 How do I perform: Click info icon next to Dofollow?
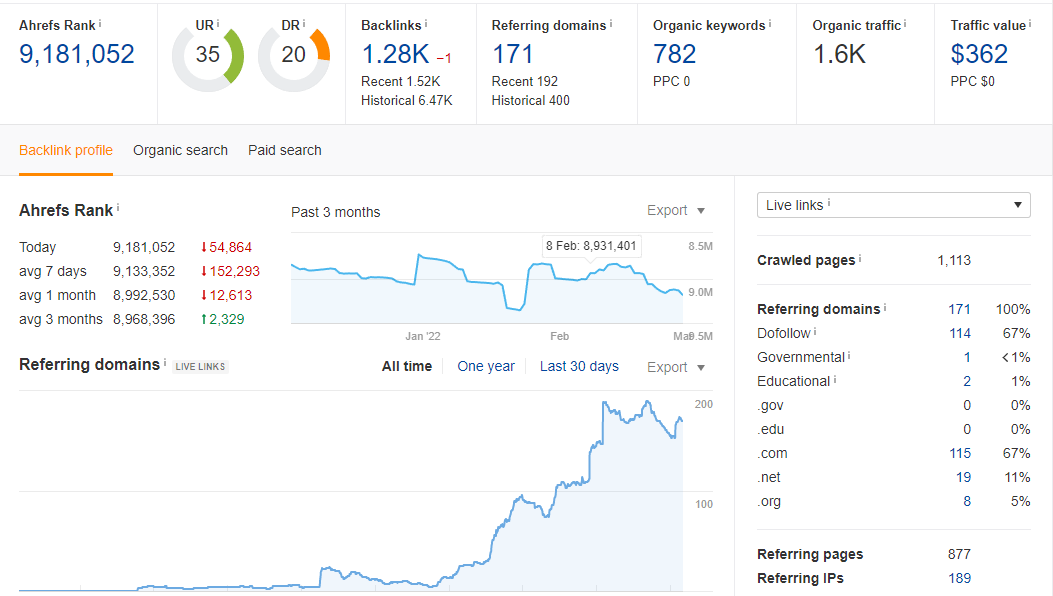click(815, 331)
